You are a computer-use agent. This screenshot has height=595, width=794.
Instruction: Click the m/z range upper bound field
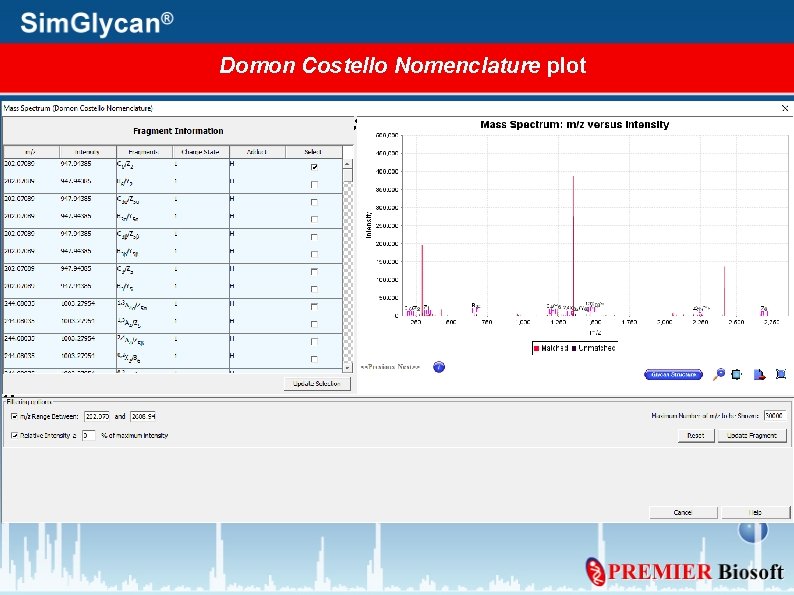point(143,416)
